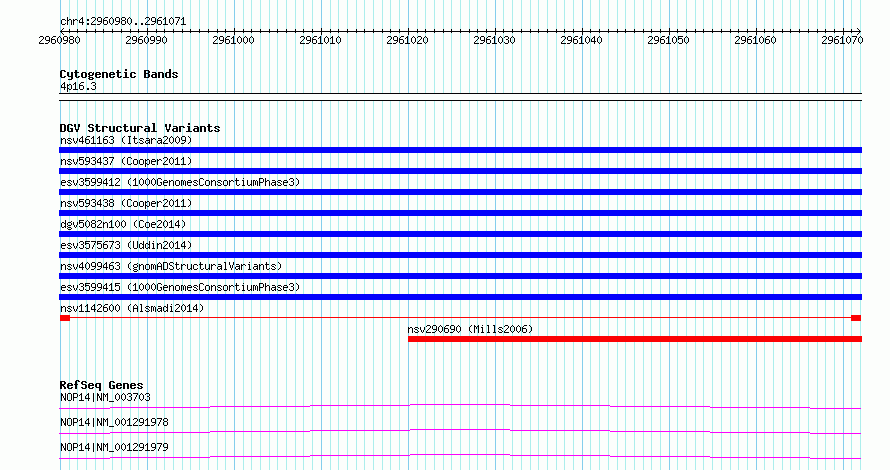
Task: Click the blue bar for nsv461163
Action: click(460, 150)
